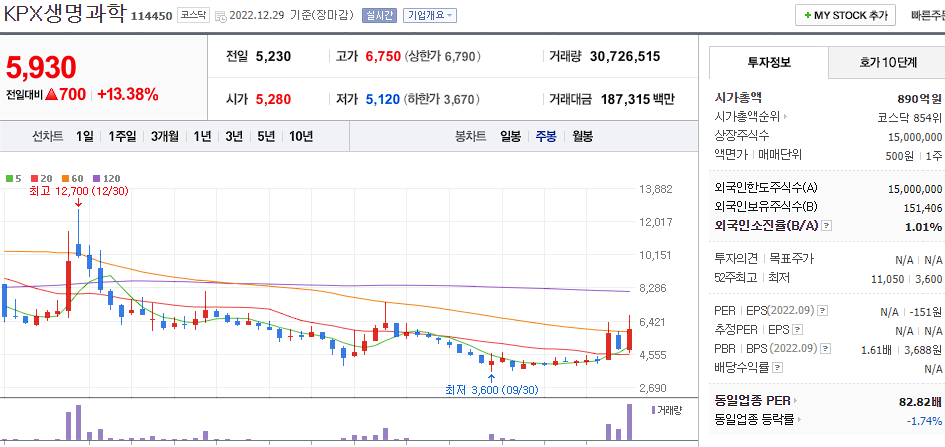The width and height of the screenshot is (945, 447).
Task: Click the green 5-period average swatch
Action: click(x=10, y=179)
